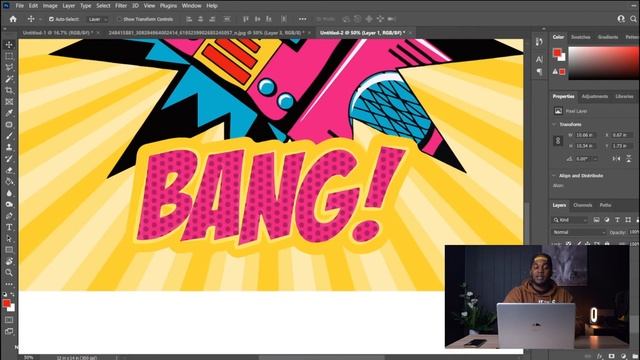640x360 pixels.
Task: Enable Show Transform Controls checkbox
Action: [119, 19]
